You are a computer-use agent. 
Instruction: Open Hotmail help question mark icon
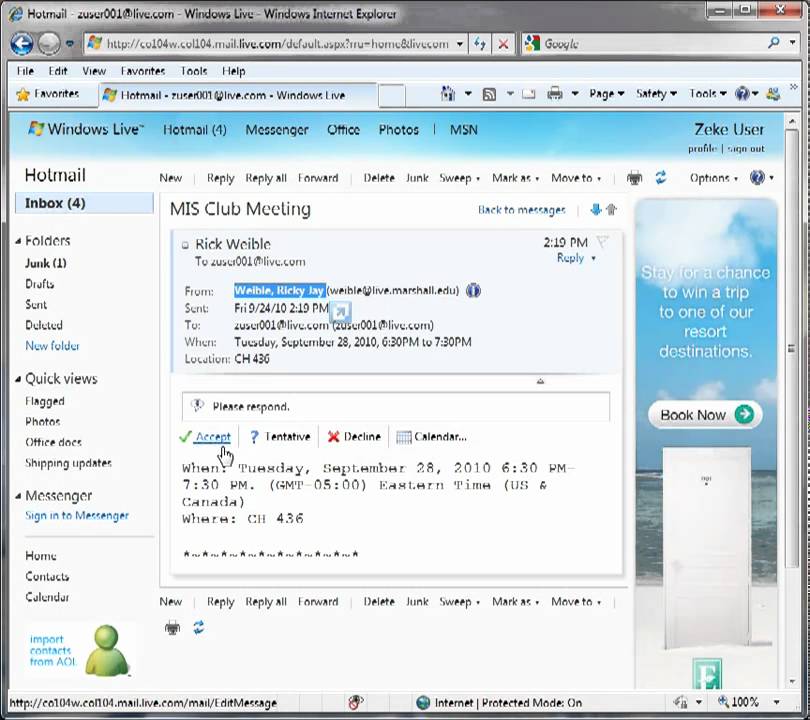click(x=757, y=178)
